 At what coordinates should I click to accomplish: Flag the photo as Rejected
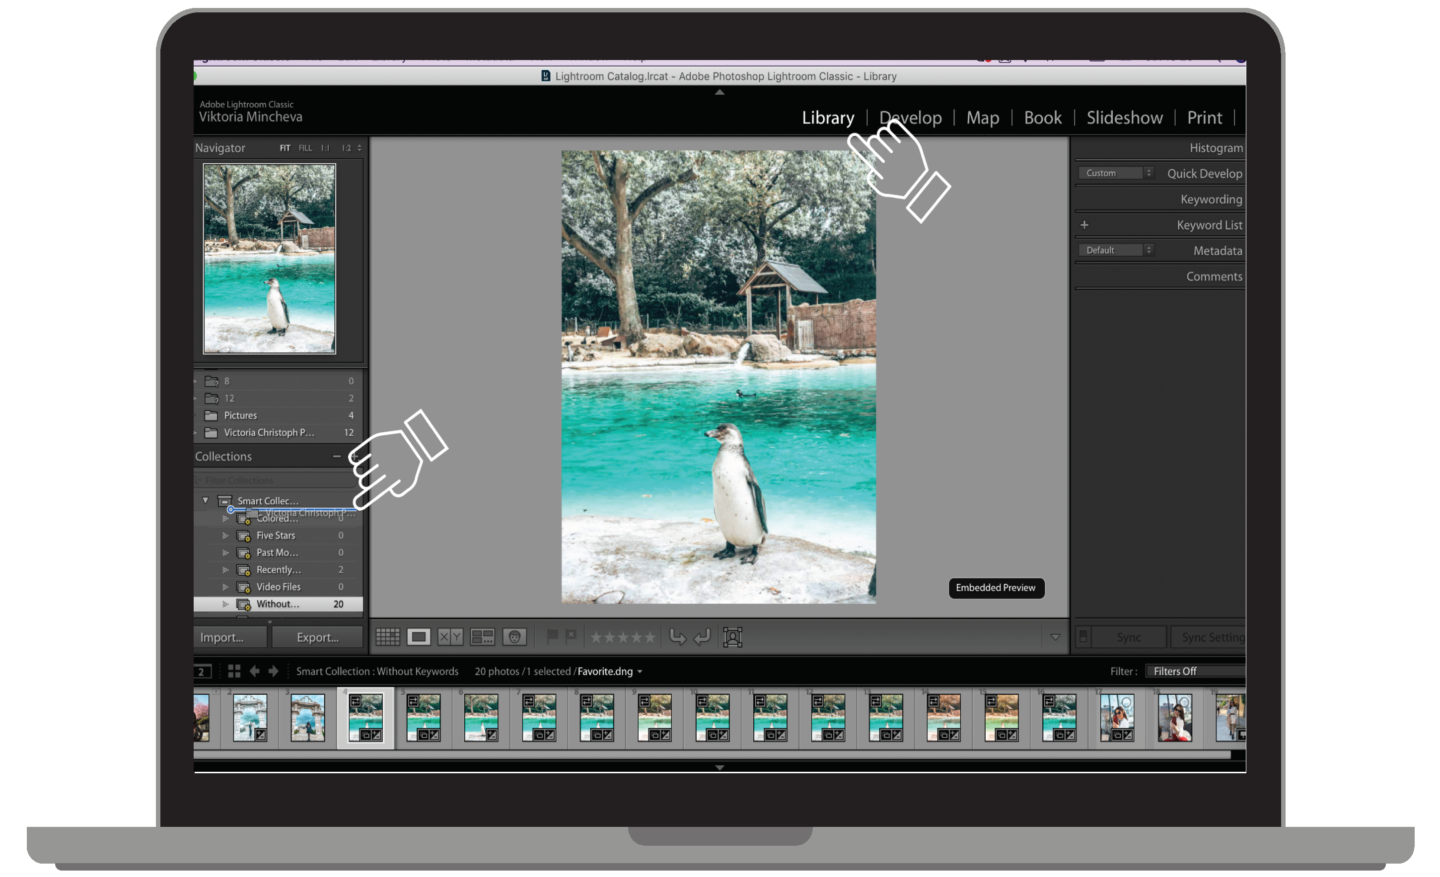coord(571,636)
